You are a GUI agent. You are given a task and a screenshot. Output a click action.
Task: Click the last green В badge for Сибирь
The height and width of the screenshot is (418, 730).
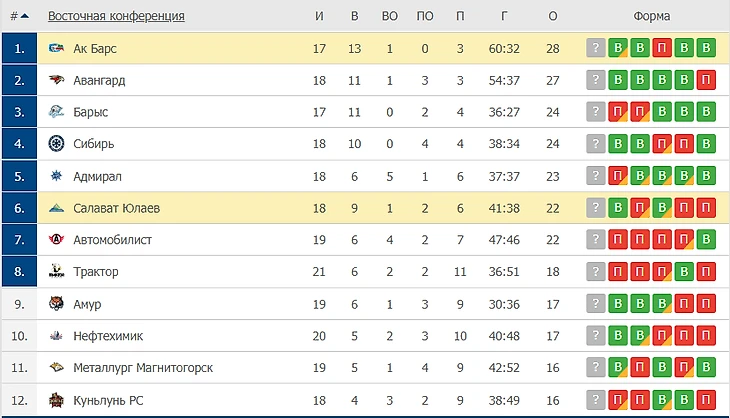tap(707, 144)
